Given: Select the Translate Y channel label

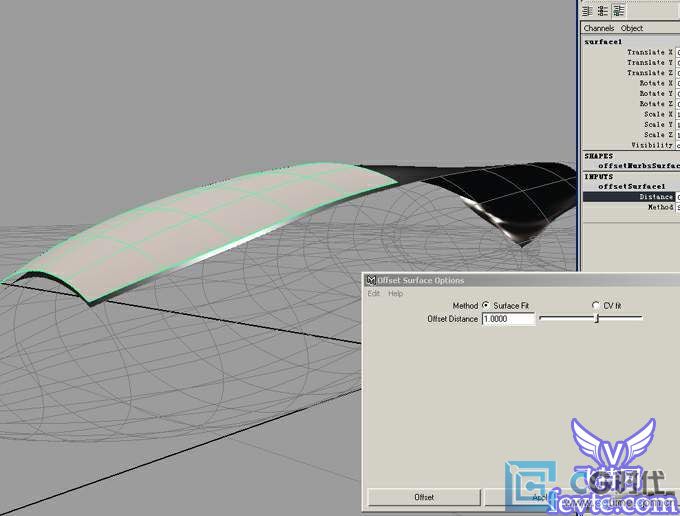Looking at the screenshot, I should pyautogui.click(x=650, y=62).
